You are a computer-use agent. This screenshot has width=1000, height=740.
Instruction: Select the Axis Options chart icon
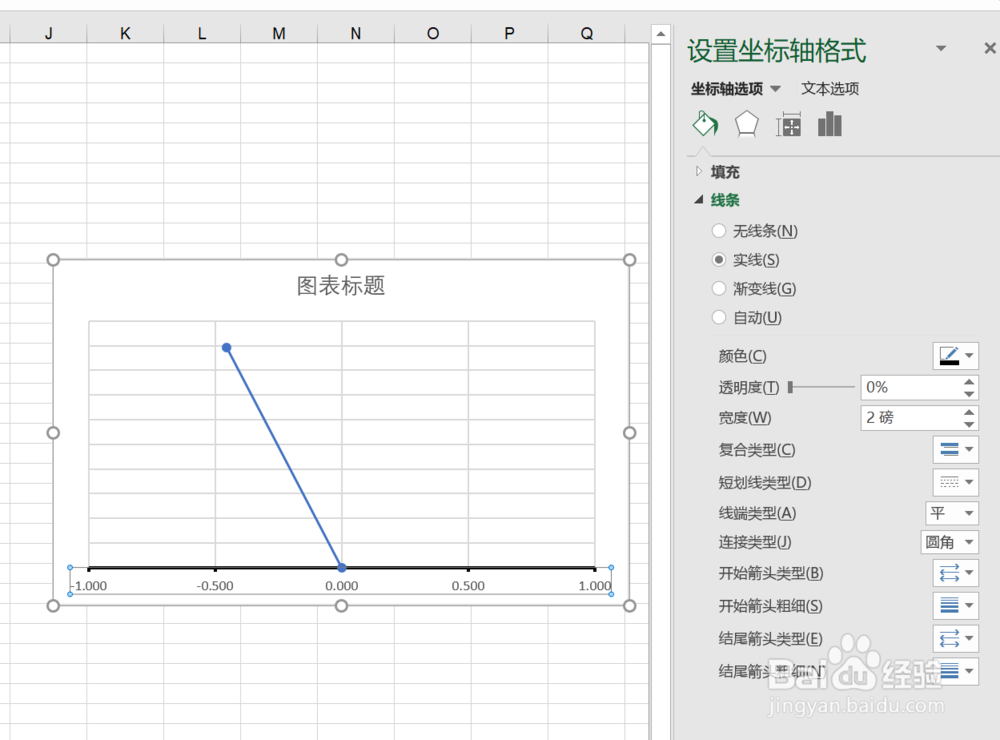click(829, 124)
